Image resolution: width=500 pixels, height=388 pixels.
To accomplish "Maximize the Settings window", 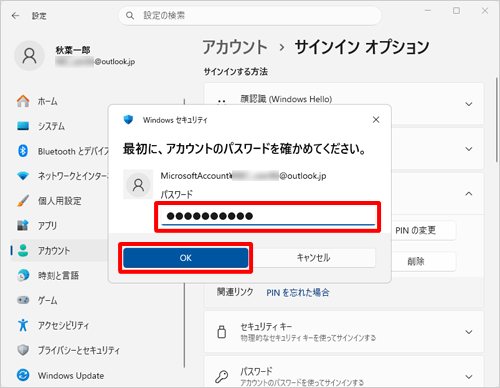I will point(456,11).
